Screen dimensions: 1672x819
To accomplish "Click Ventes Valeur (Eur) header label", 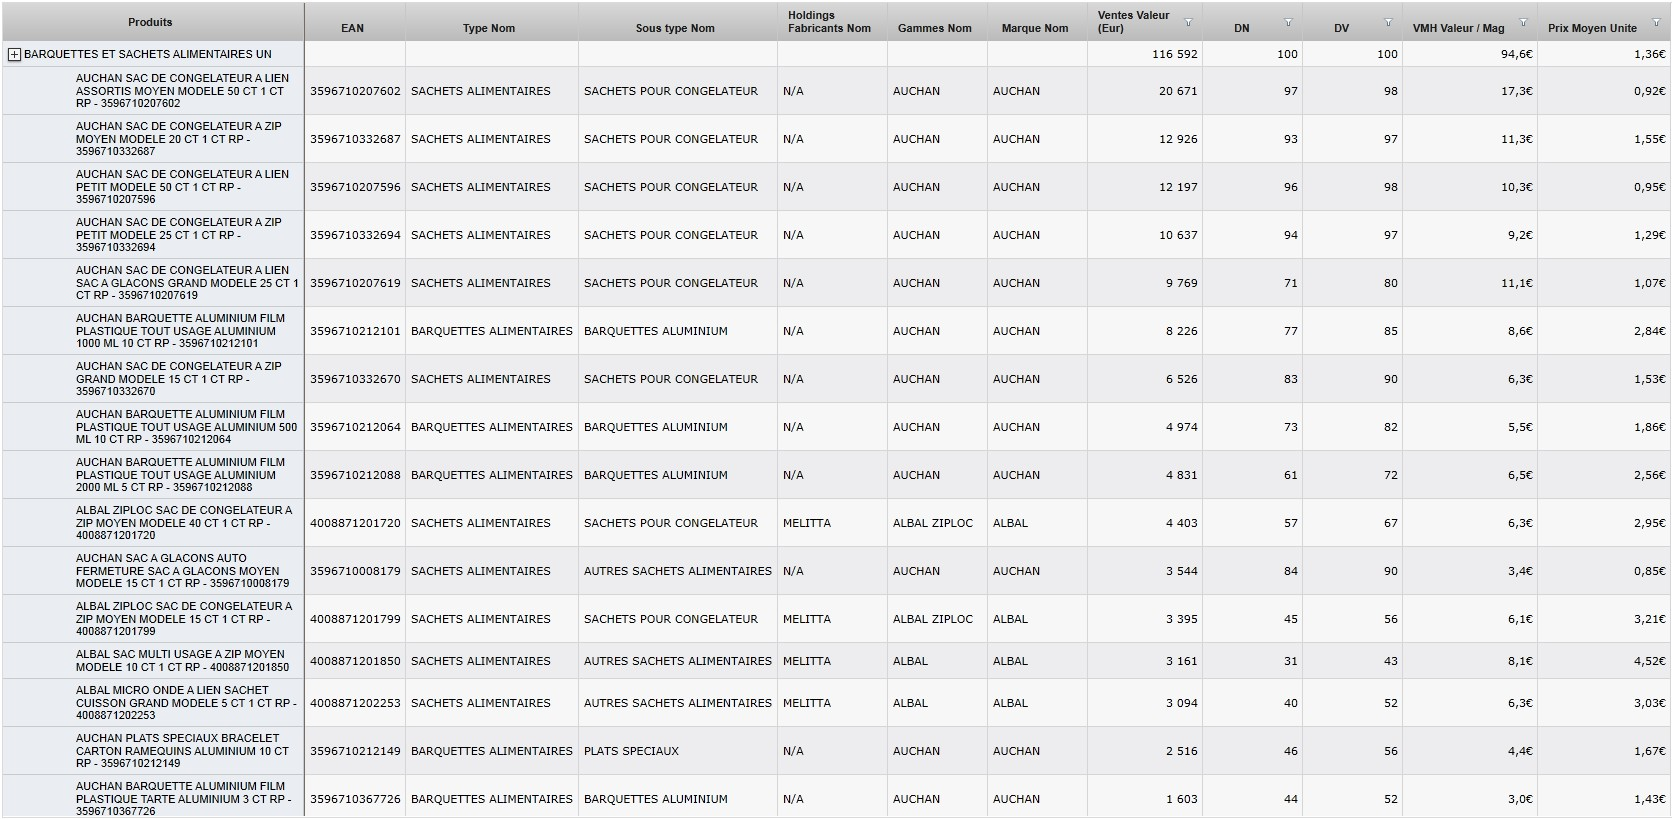I will pos(1133,22).
